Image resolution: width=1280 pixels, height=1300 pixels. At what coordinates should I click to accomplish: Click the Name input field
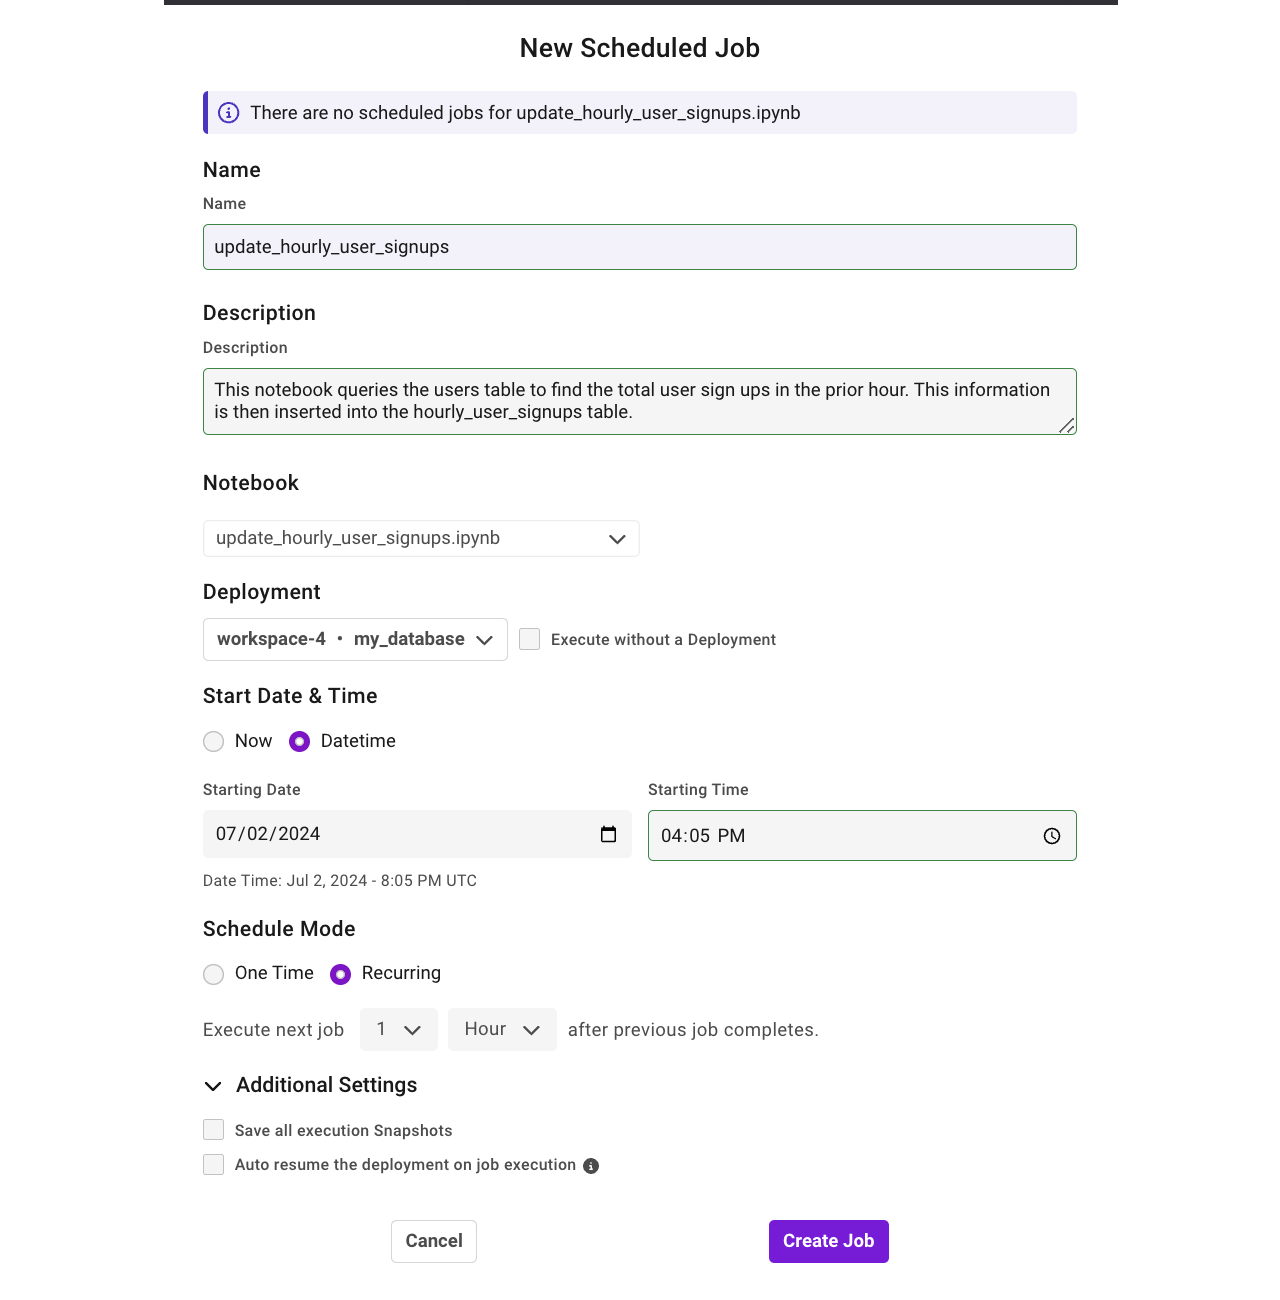click(x=639, y=247)
